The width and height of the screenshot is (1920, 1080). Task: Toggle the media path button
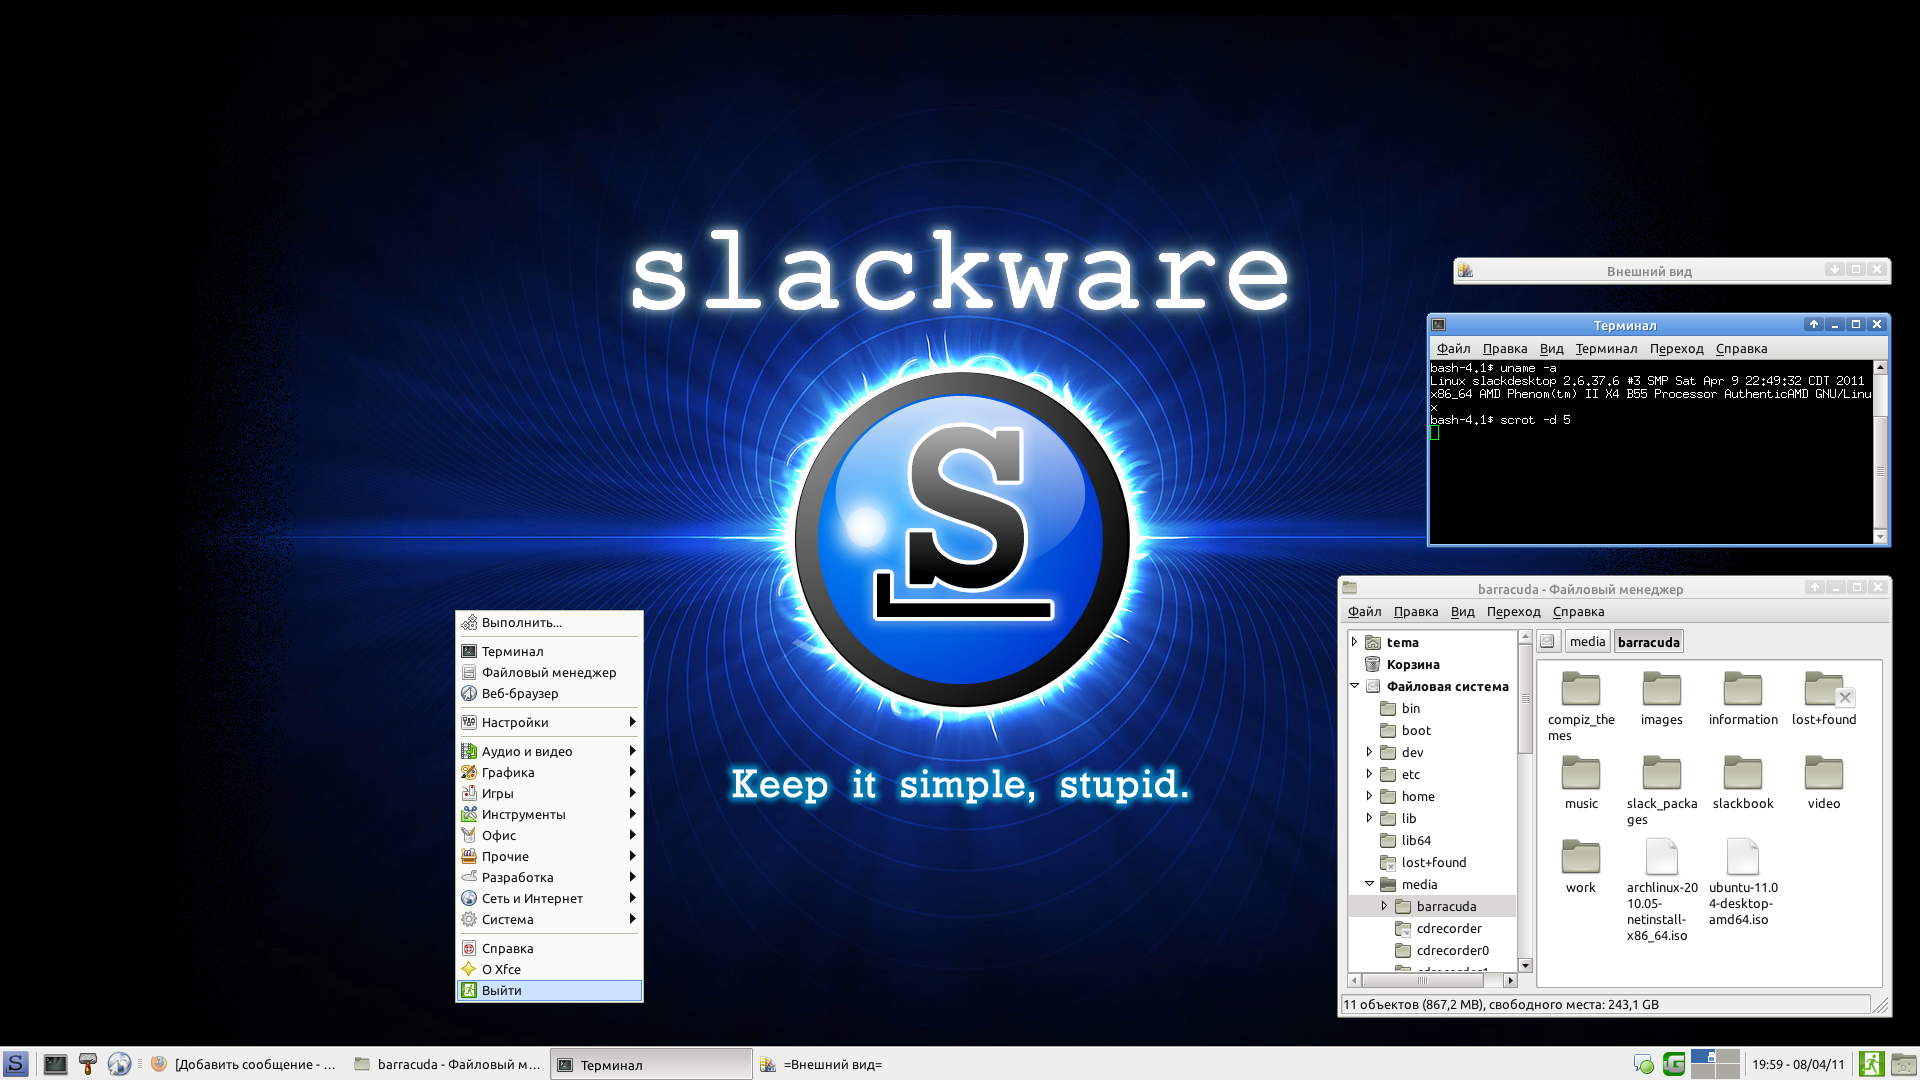[x=1587, y=642]
